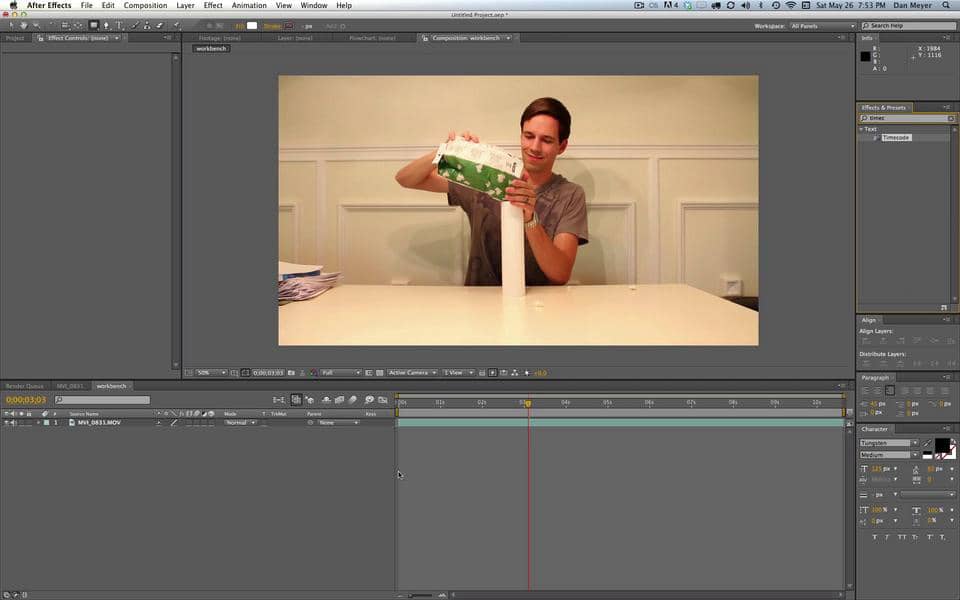Toggle Faux Bold in Character panel
The width and height of the screenshot is (960, 600).
874,537
